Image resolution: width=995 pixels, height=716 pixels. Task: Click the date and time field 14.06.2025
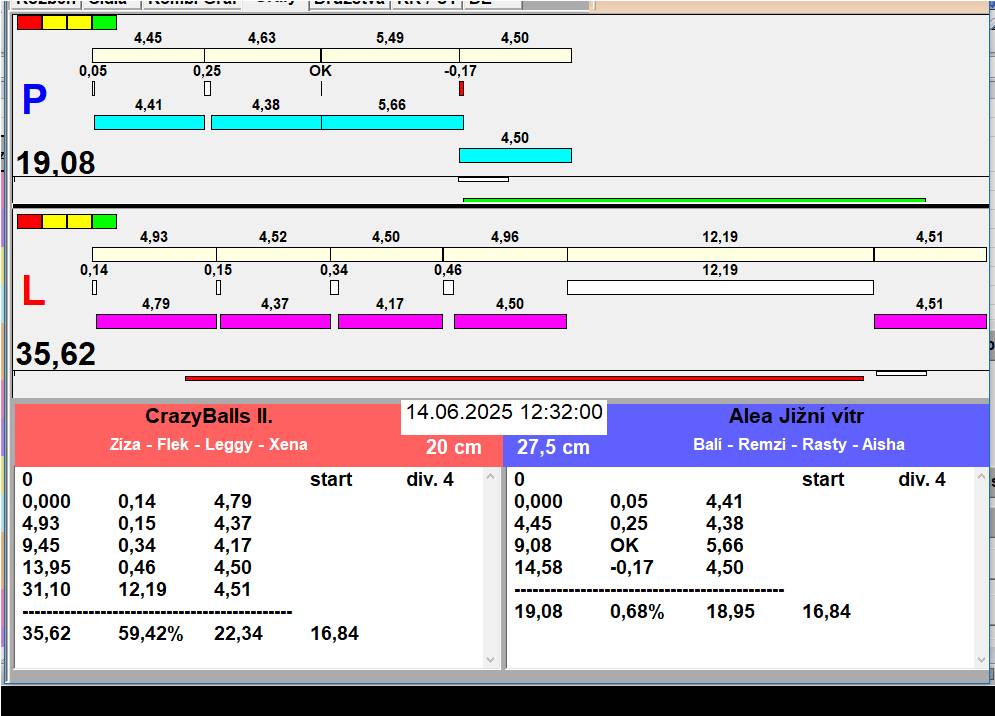point(504,413)
